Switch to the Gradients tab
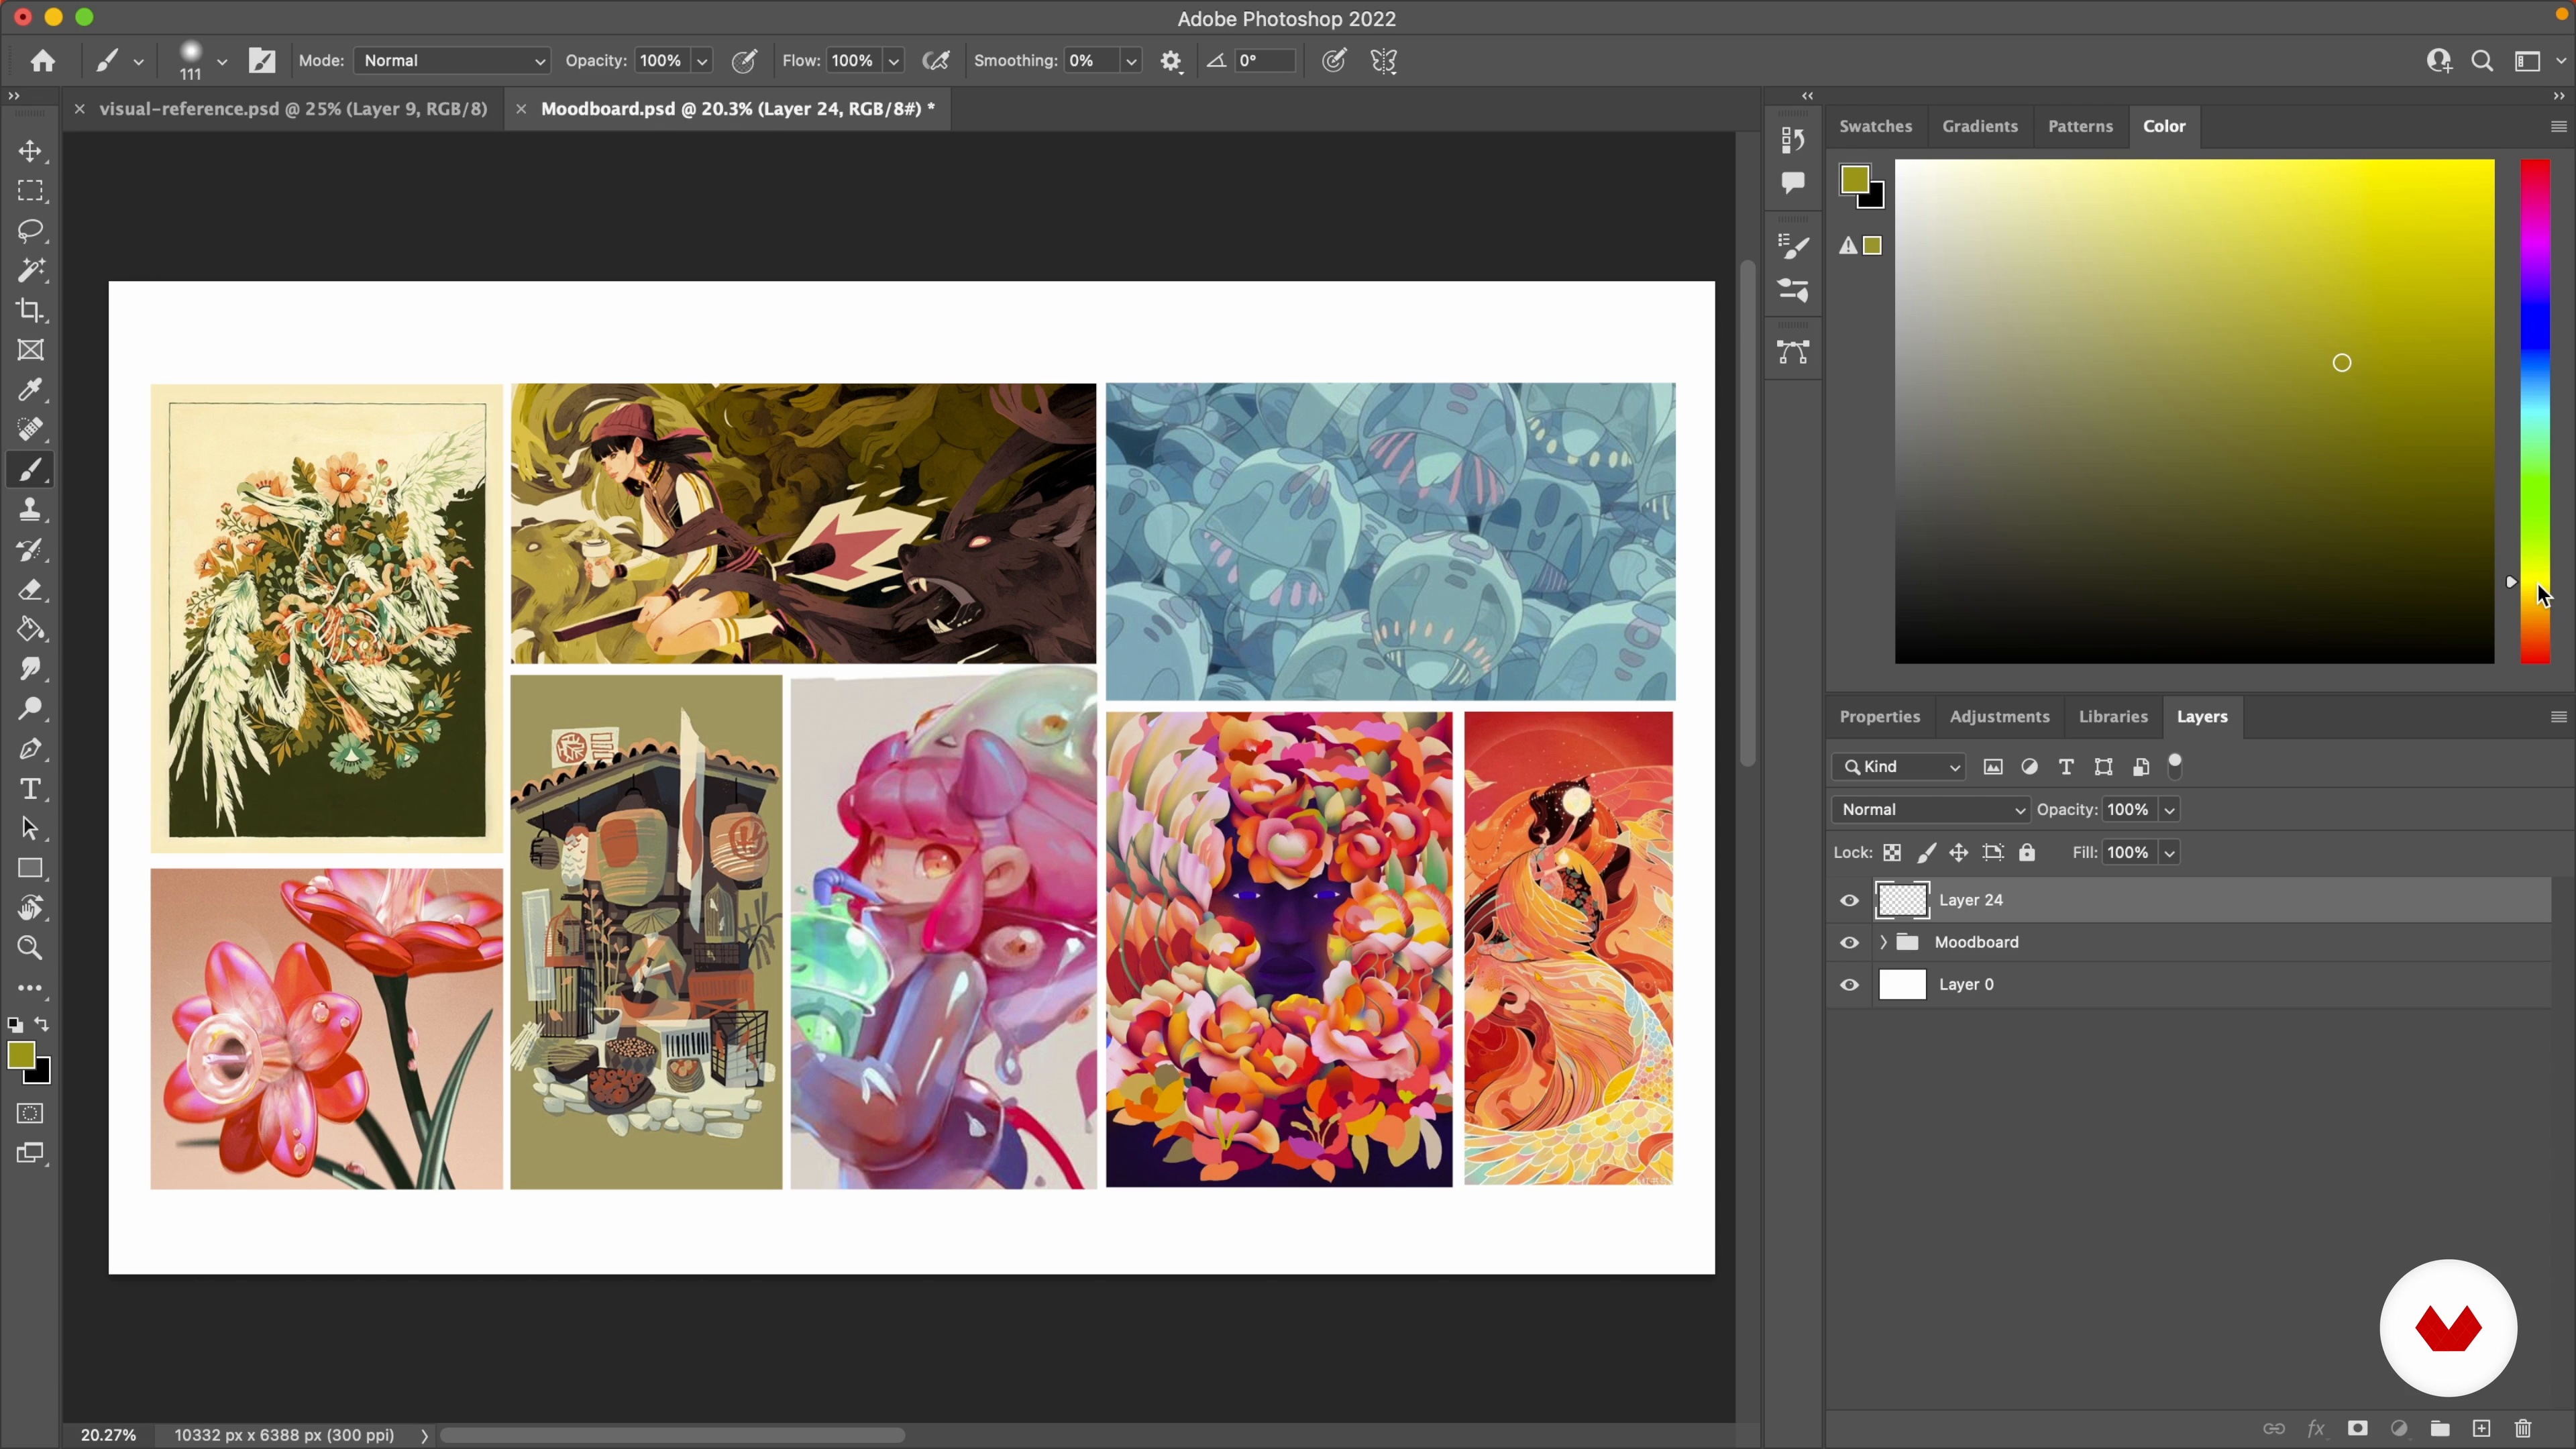 1980,127
